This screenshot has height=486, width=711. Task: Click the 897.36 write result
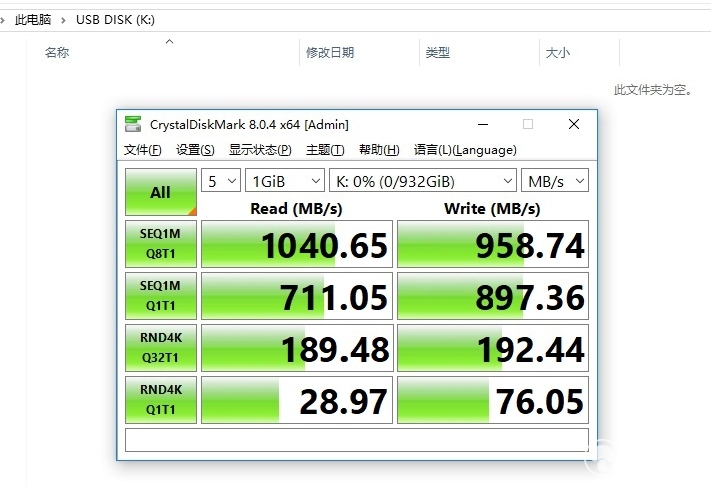[x=493, y=296]
